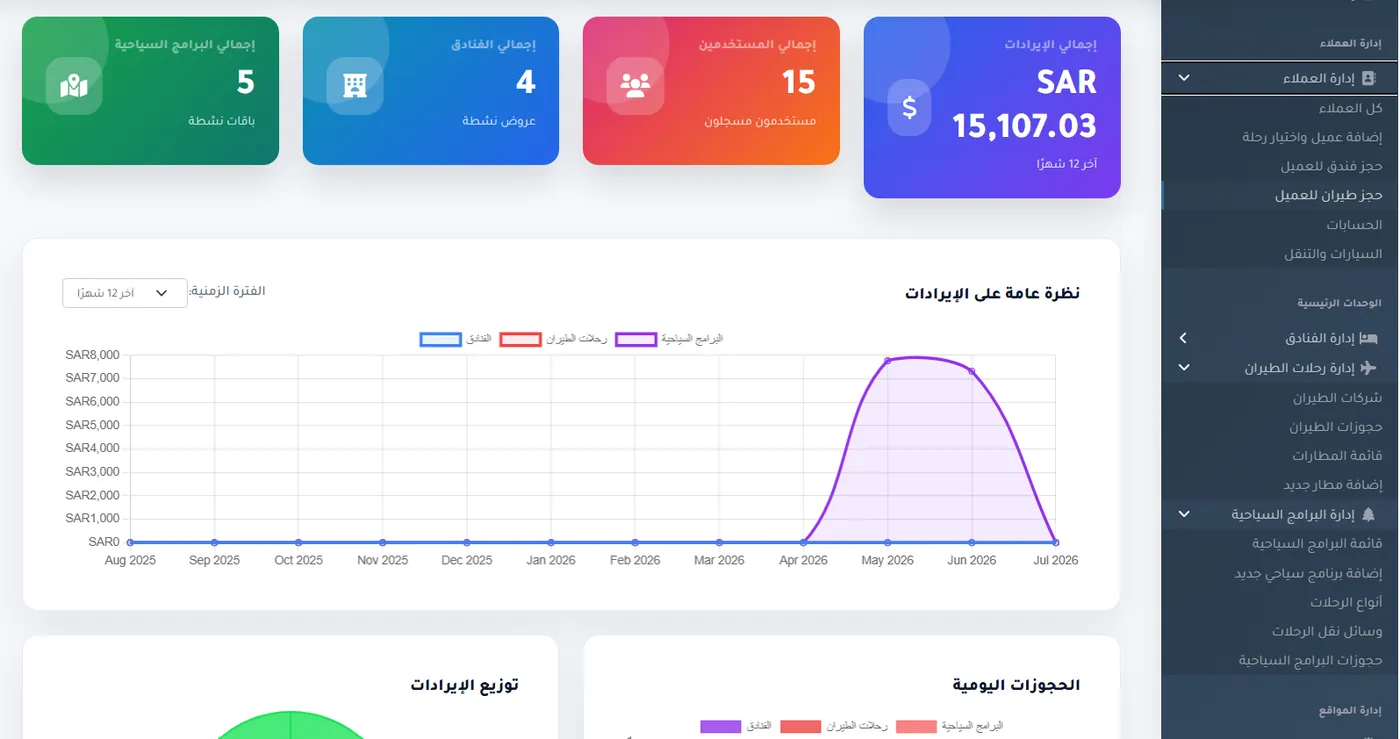The image size is (1400, 739).
Task: Collapse the إدارة رحلات الطيران menu chevron
Action: [1184, 368]
